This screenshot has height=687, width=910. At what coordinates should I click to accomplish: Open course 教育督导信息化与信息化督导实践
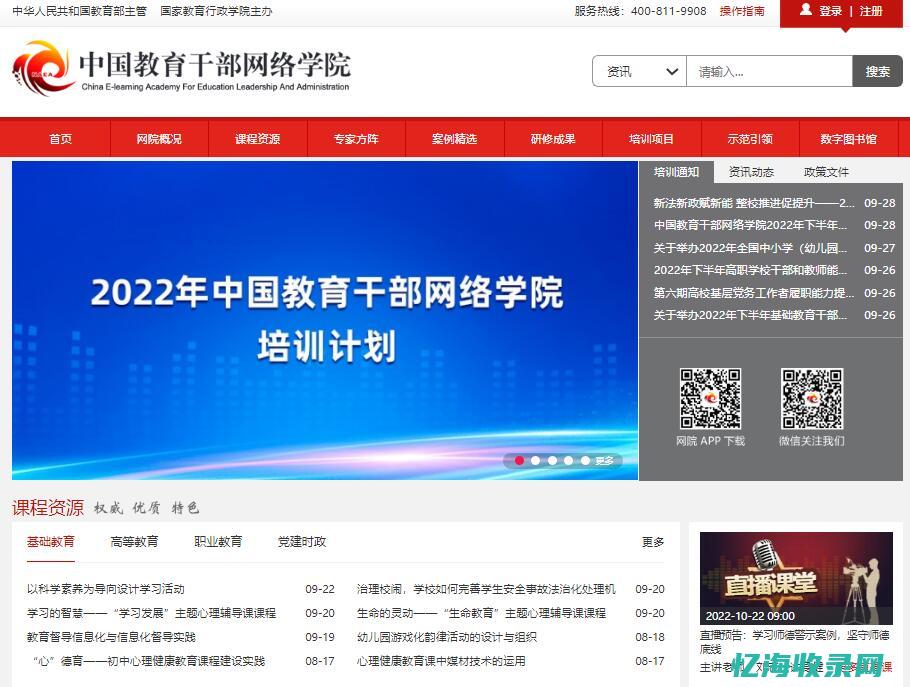click(111, 637)
